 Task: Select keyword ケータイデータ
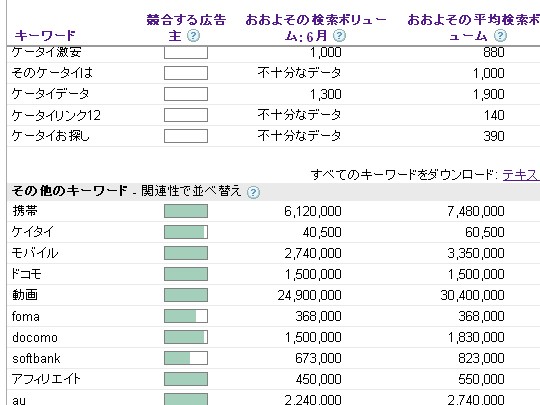(x=50, y=94)
